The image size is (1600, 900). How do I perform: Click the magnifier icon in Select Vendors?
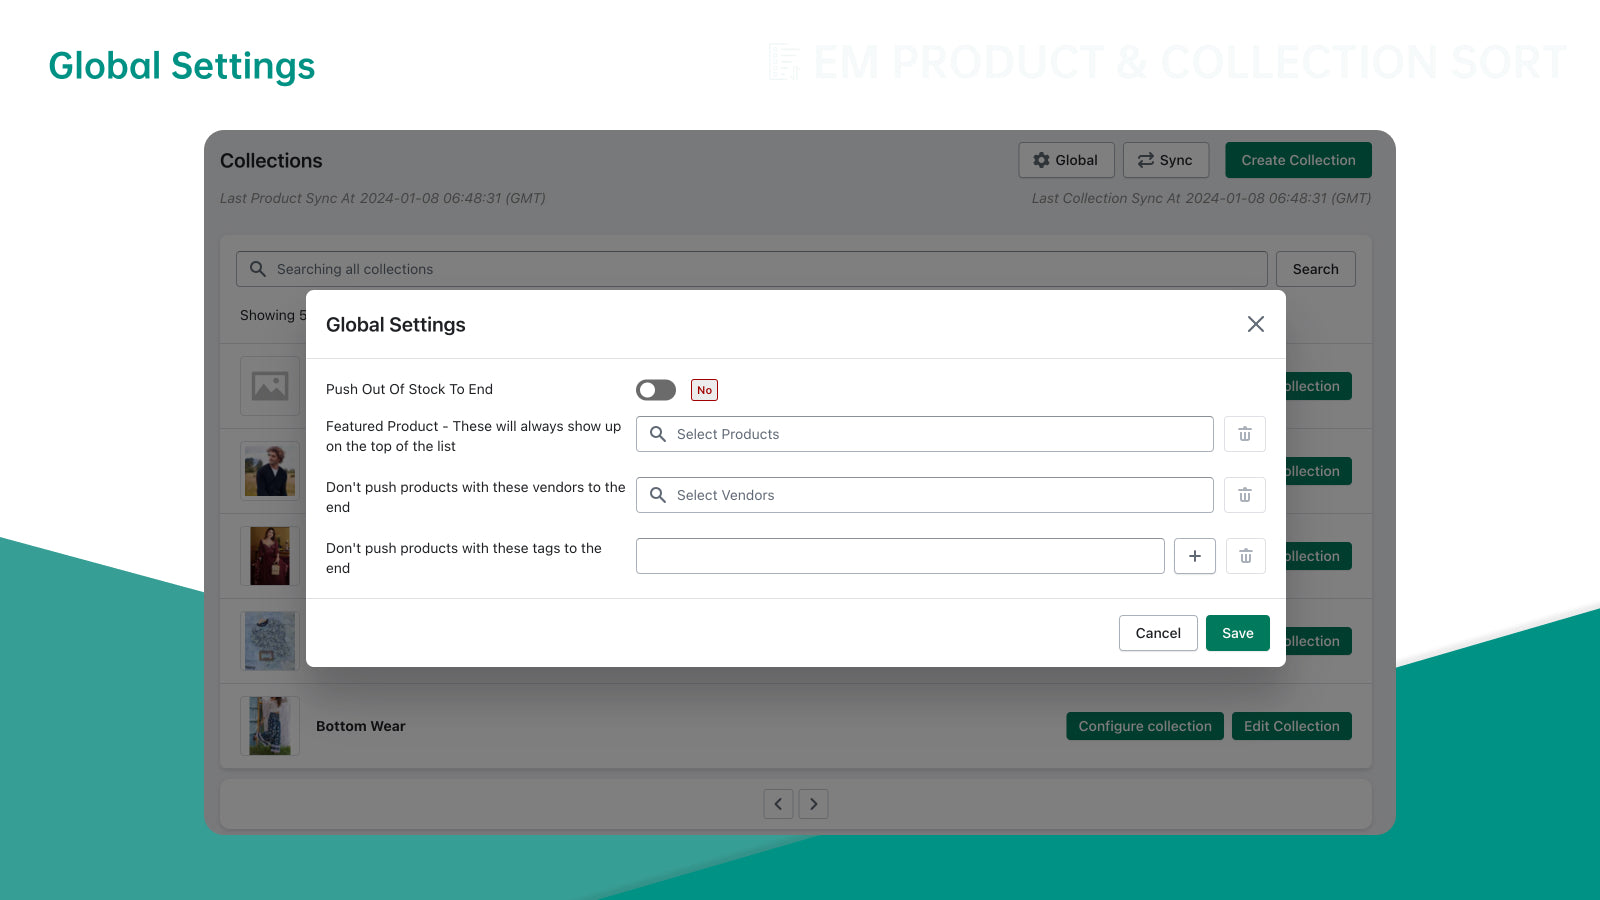tap(658, 495)
